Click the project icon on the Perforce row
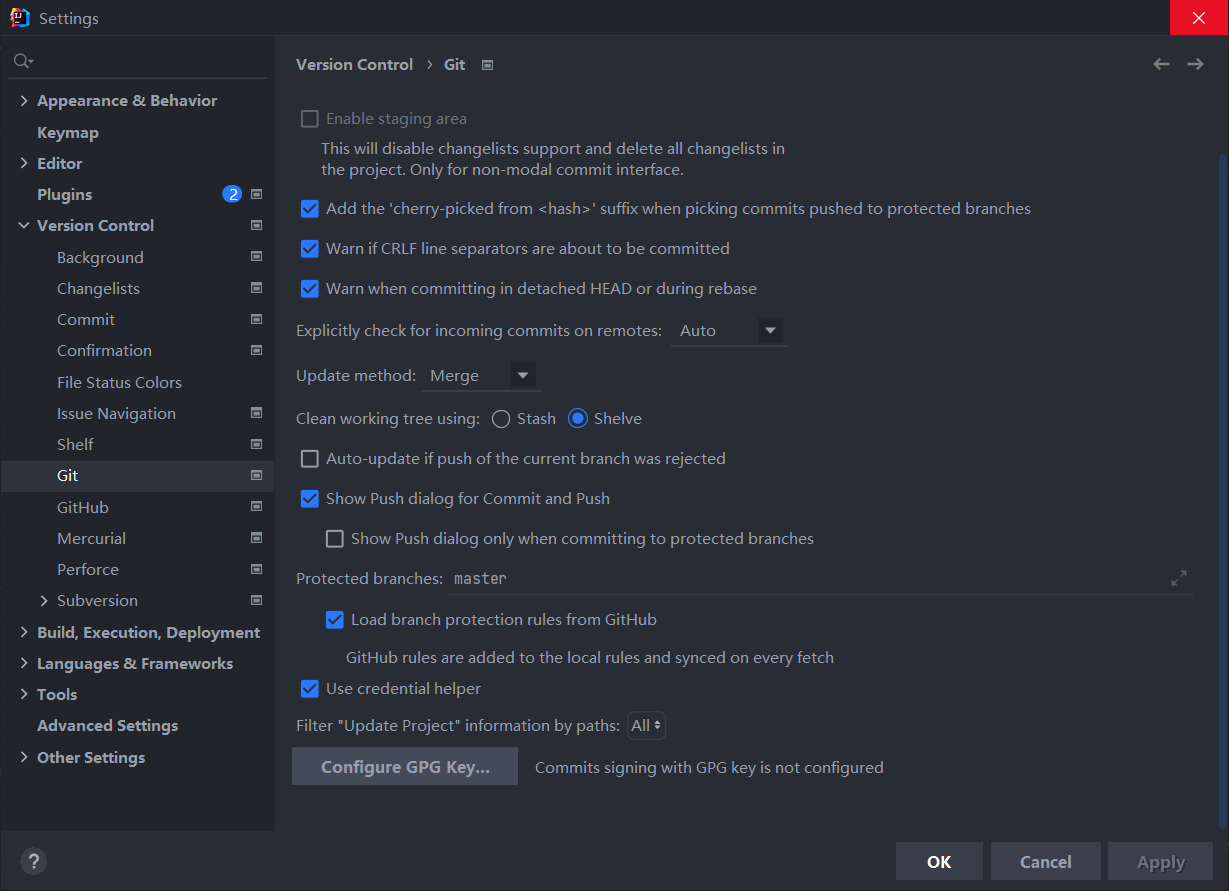 (256, 569)
